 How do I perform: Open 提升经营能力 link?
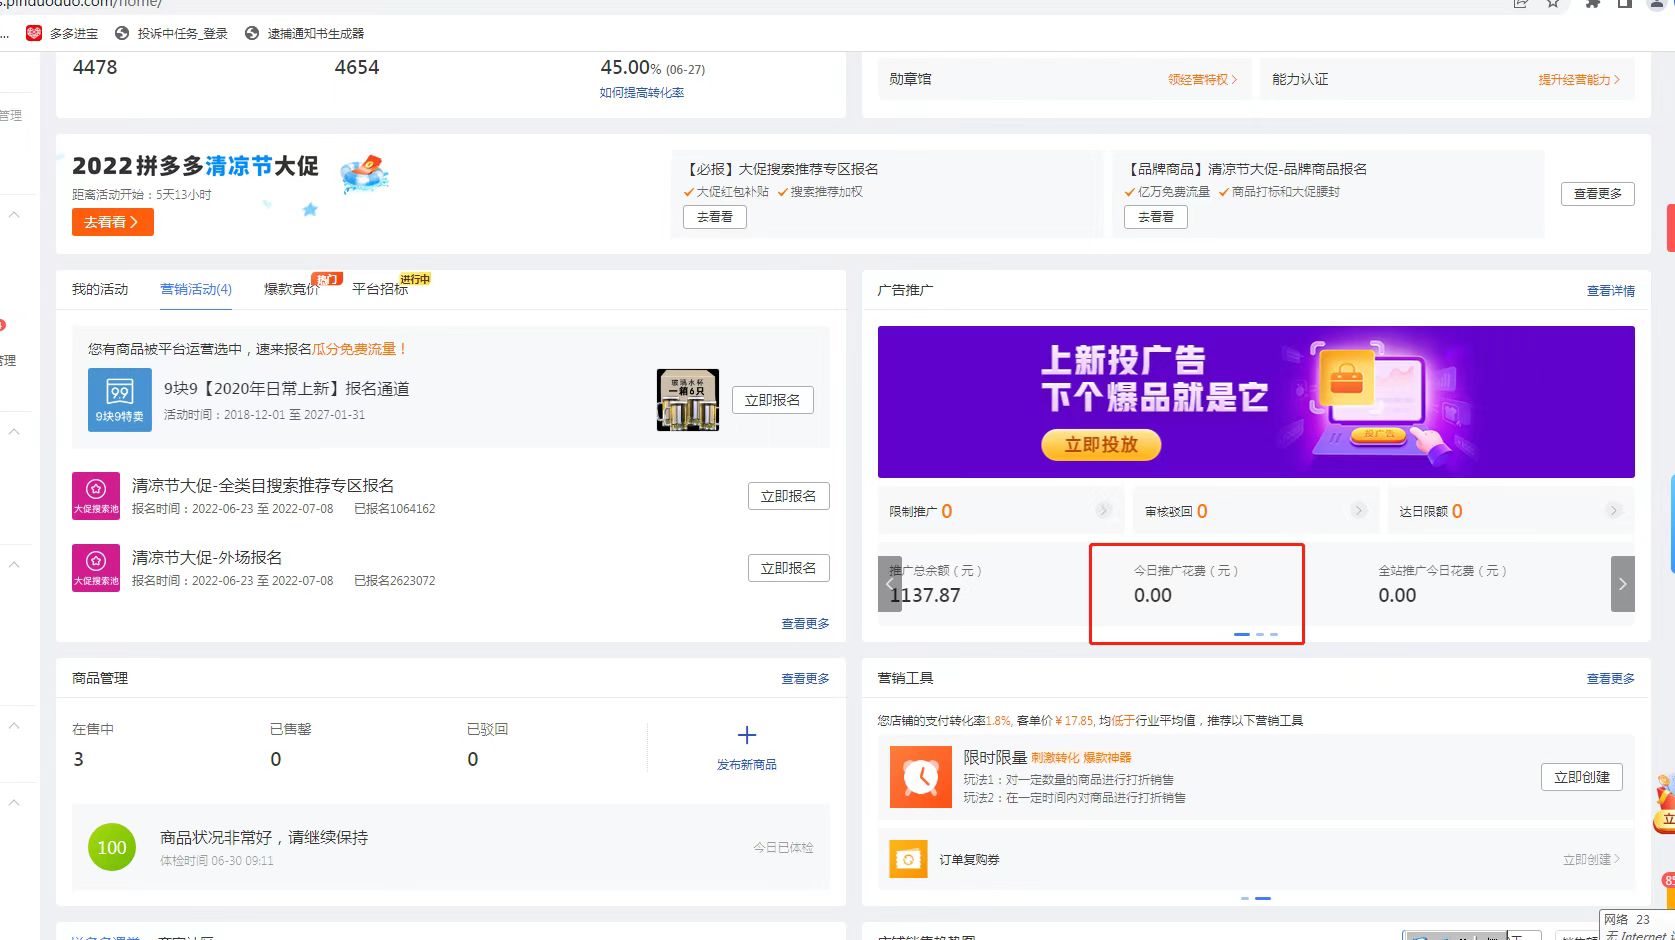pyautogui.click(x=1579, y=79)
